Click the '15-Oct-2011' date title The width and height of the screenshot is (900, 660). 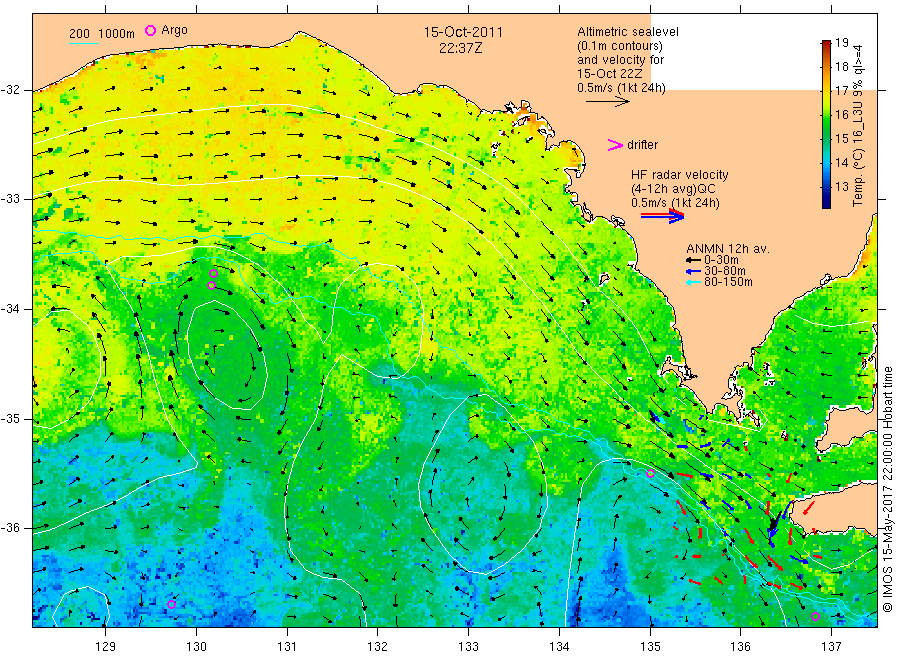tap(463, 32)
